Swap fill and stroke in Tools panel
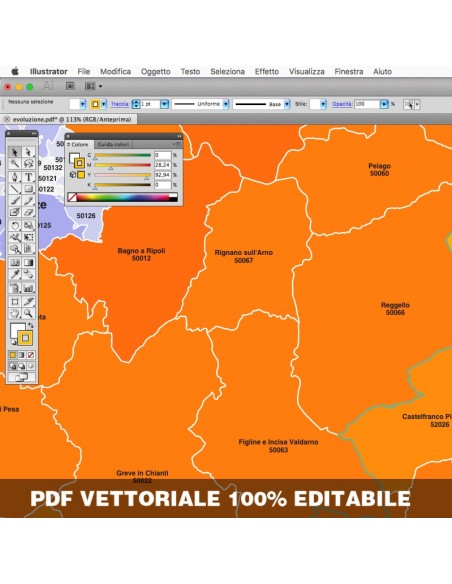 click(x=31, y=326)
